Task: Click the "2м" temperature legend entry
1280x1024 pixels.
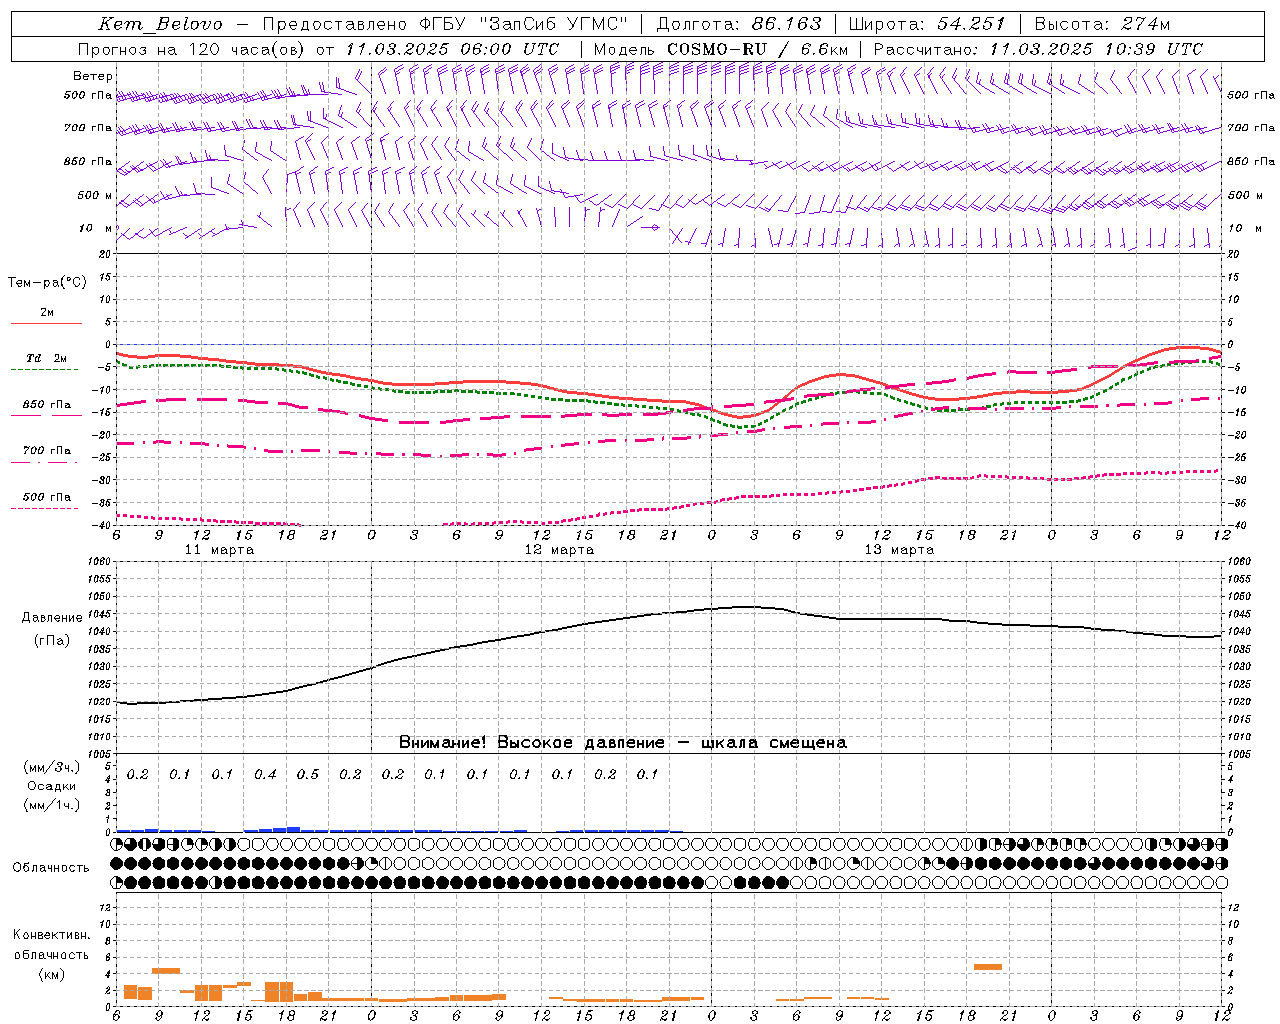Action: [x=47, y=312]
